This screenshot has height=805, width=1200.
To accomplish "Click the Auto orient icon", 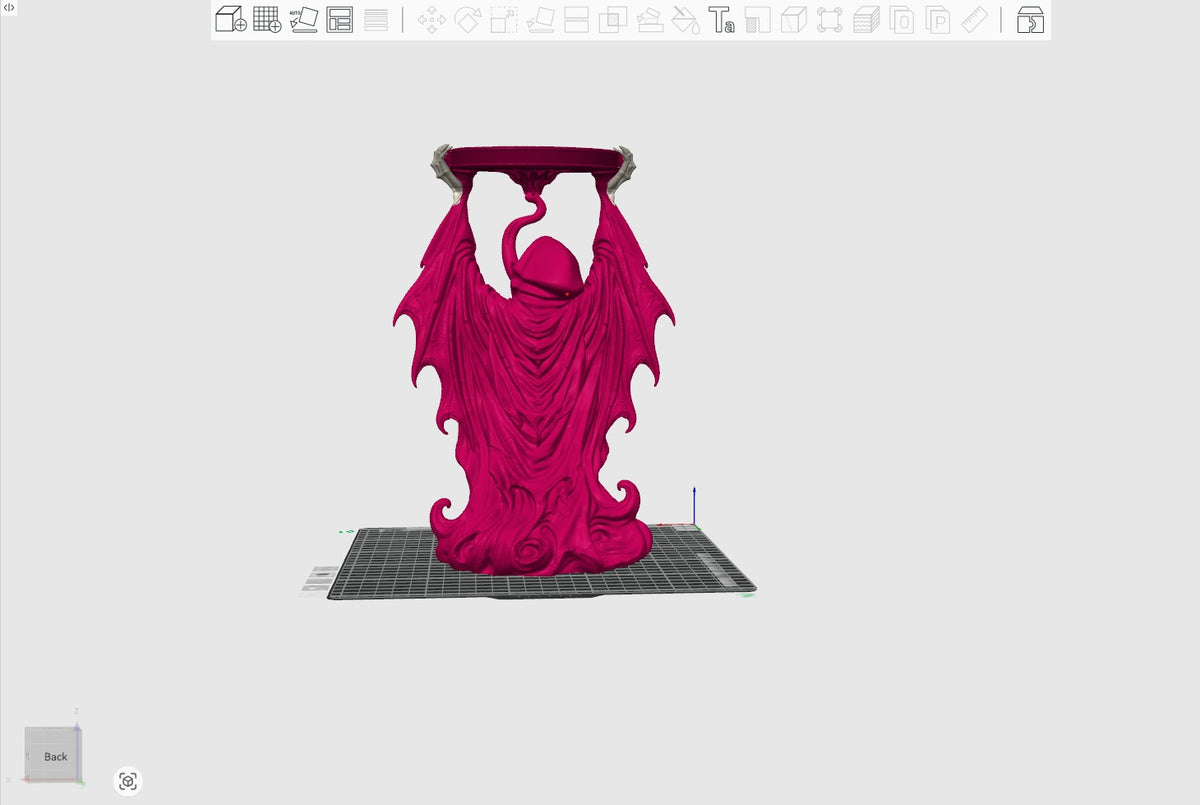I will coord(304,19).
